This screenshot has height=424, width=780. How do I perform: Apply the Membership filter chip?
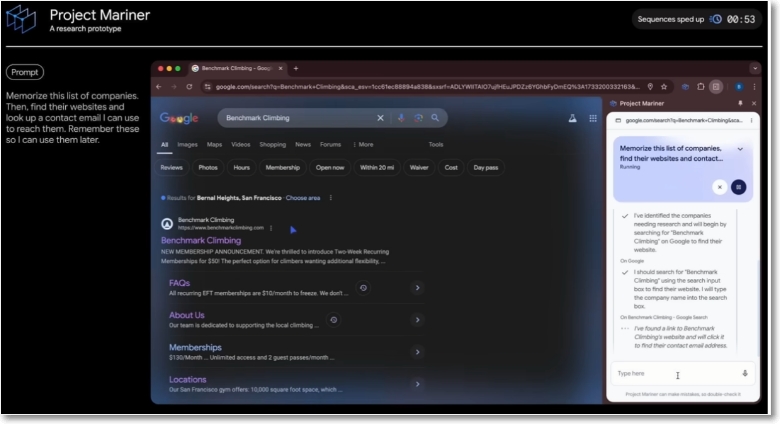pos(283,168)
